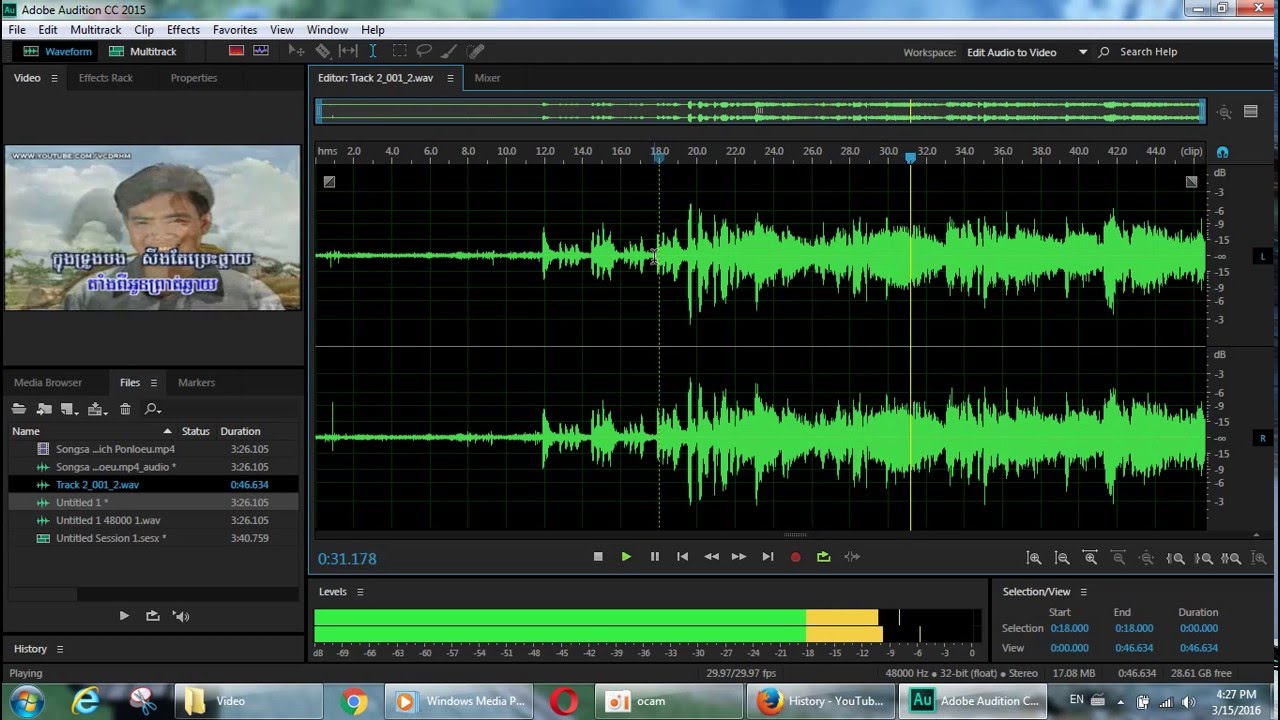
Task: Move playhead to next marker
Action: coord(768,557)
